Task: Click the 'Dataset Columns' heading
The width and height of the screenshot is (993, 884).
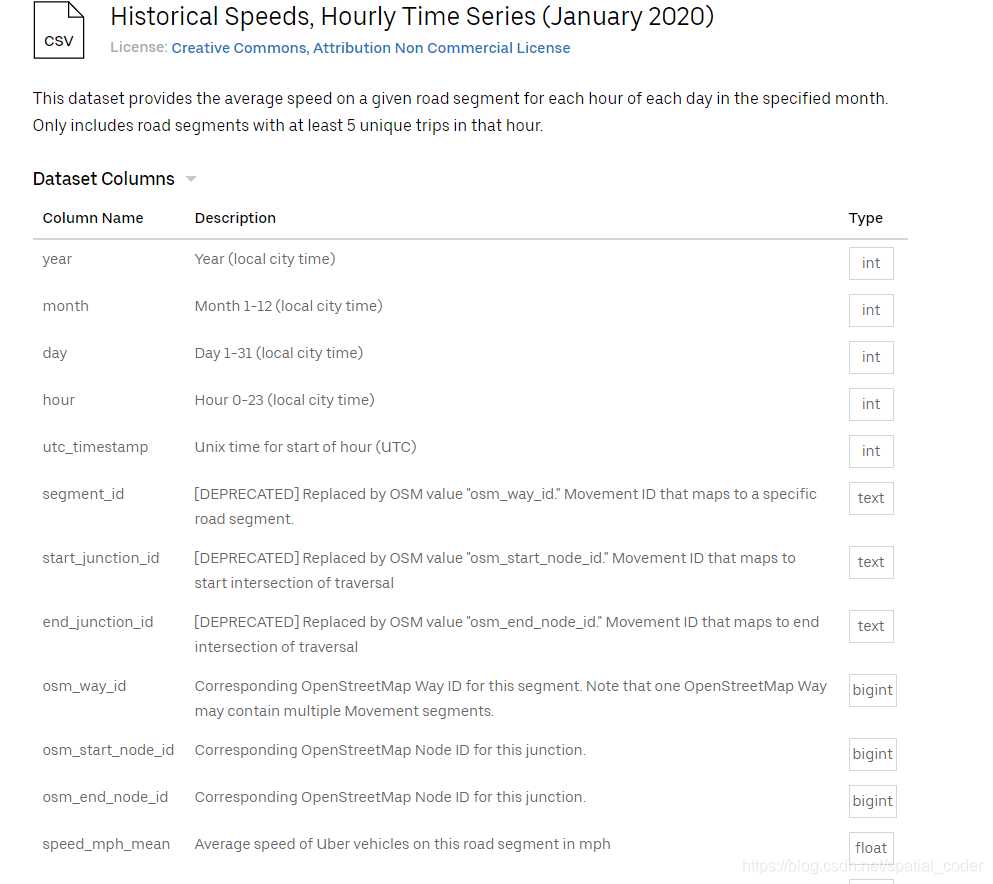Action: tap(103, 179)
